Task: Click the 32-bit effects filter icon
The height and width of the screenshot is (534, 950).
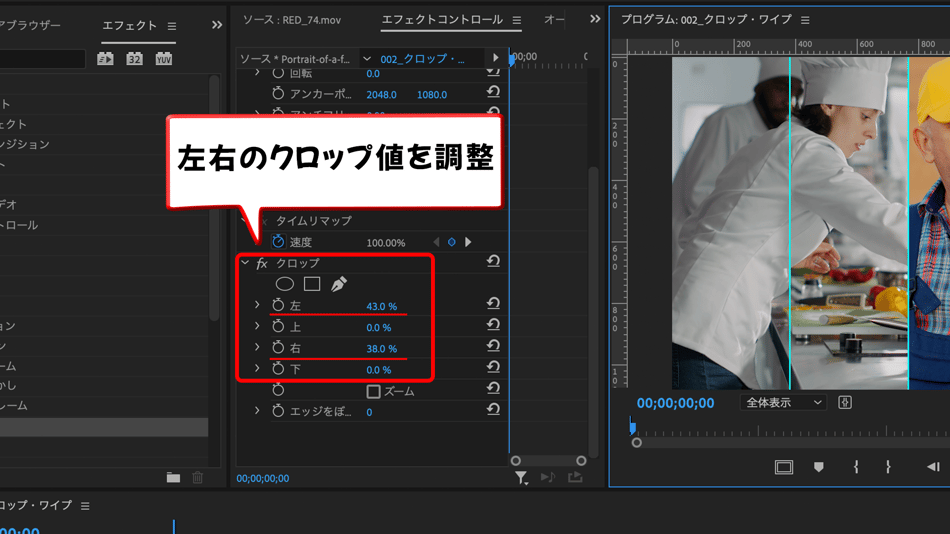Action: (134, 59)
